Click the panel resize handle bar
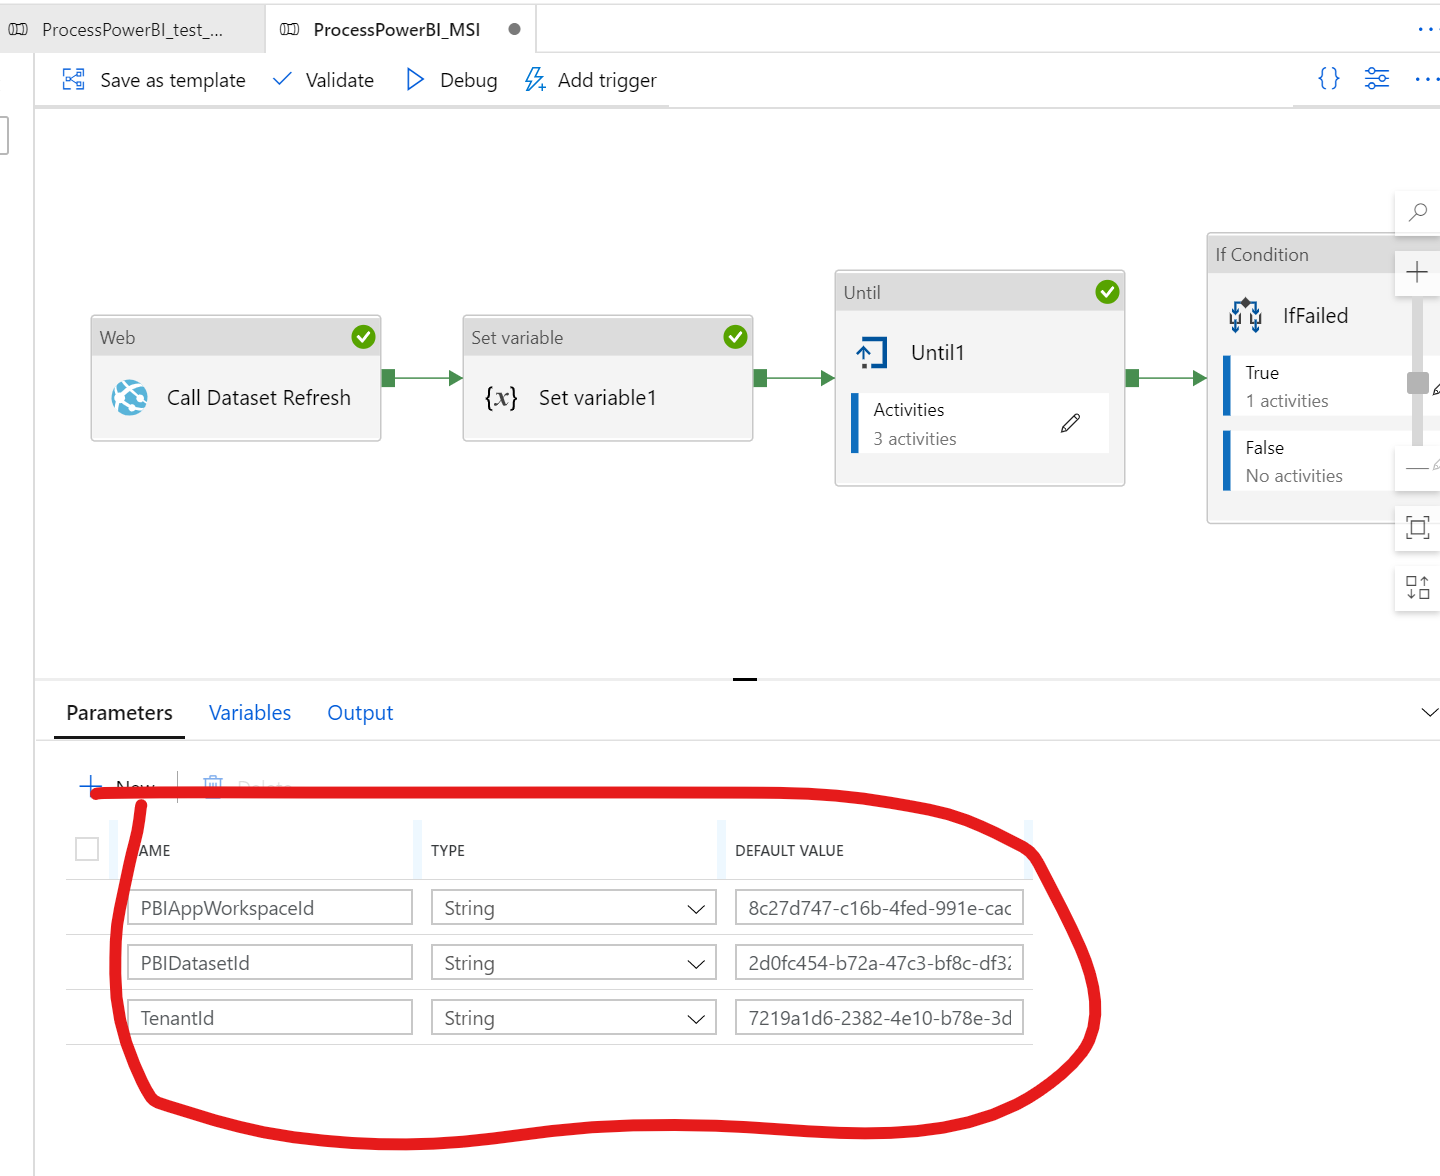The image size is (1440, 1176). coord(745,679)
